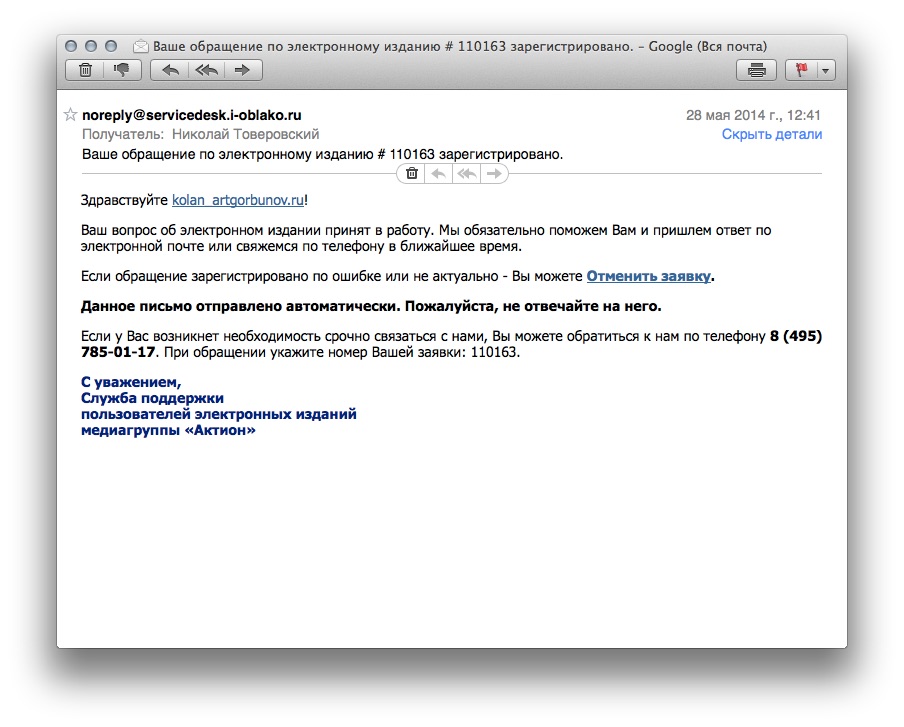Click Reply arrow in the top toolbar
This screenshot has height=727, width=904.
click(x=170, y=70)
